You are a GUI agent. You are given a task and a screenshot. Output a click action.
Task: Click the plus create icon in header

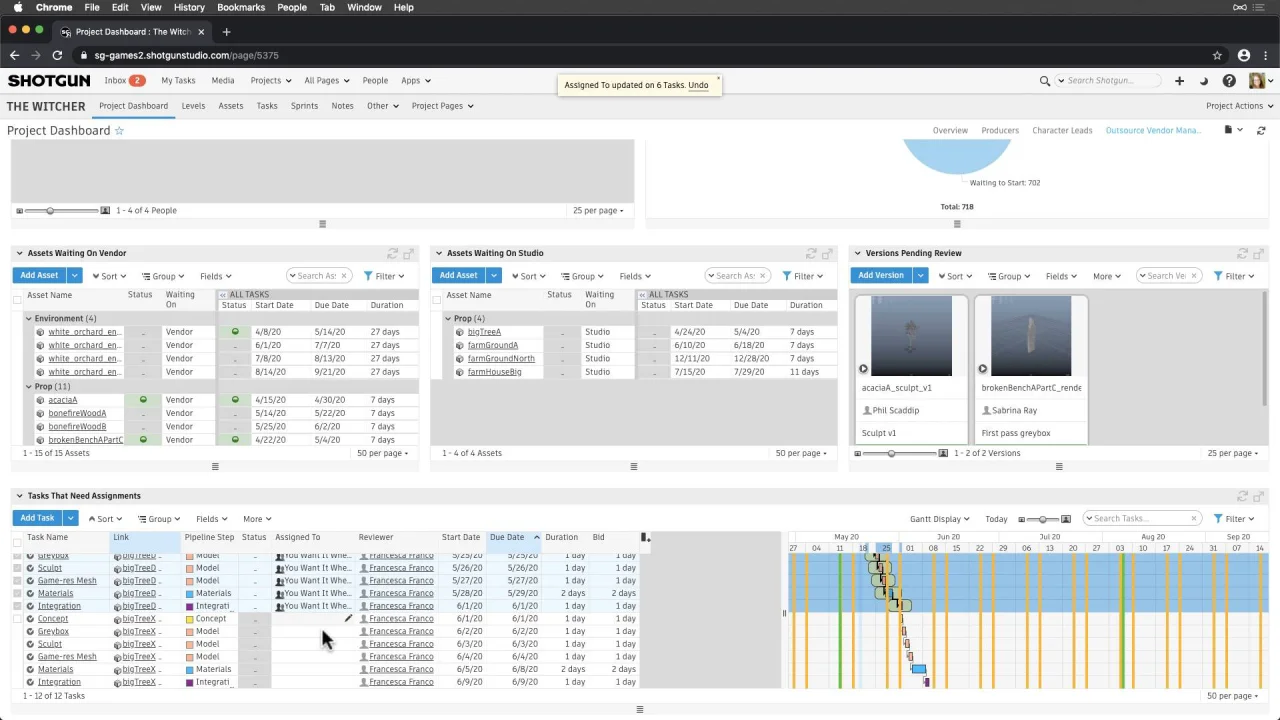point(1179,81)
